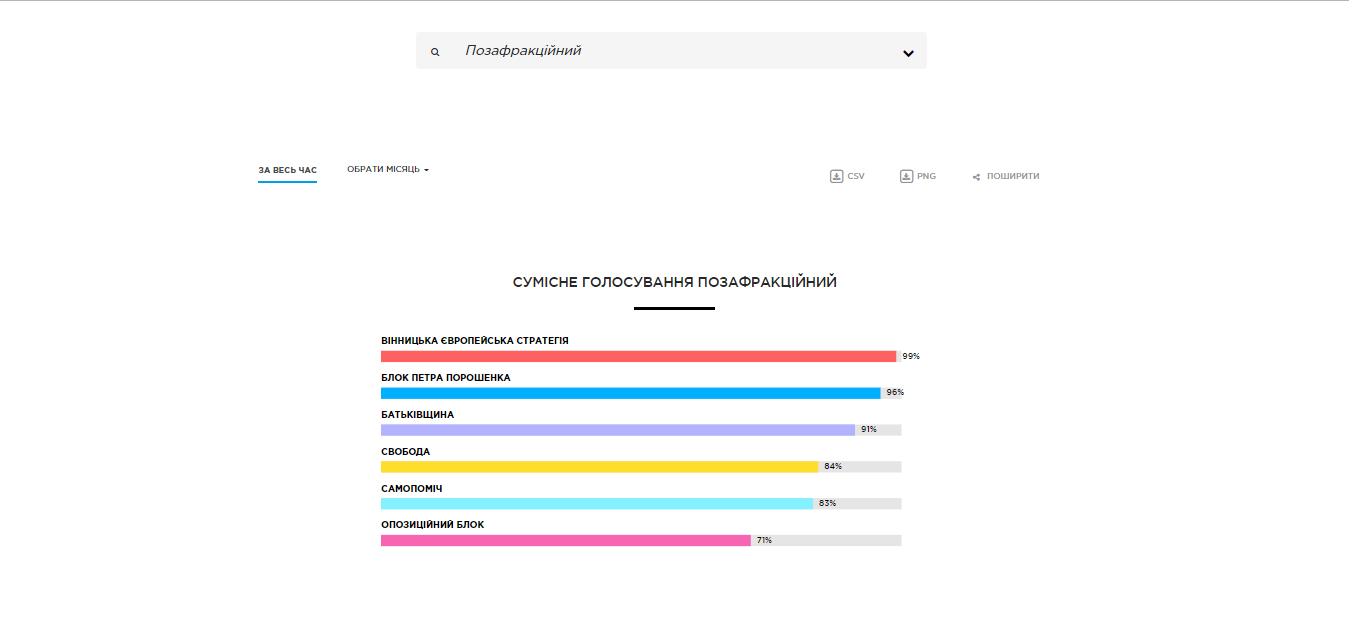Click the Поширити share link
Viewport: 1349px width, 635px height.
point(1013,176)
